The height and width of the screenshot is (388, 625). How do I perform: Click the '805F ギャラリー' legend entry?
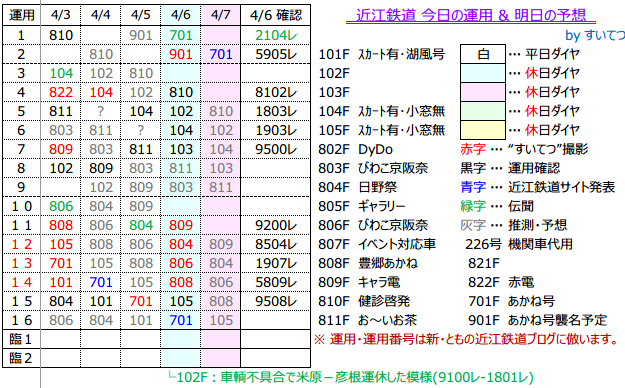(362, 206)
